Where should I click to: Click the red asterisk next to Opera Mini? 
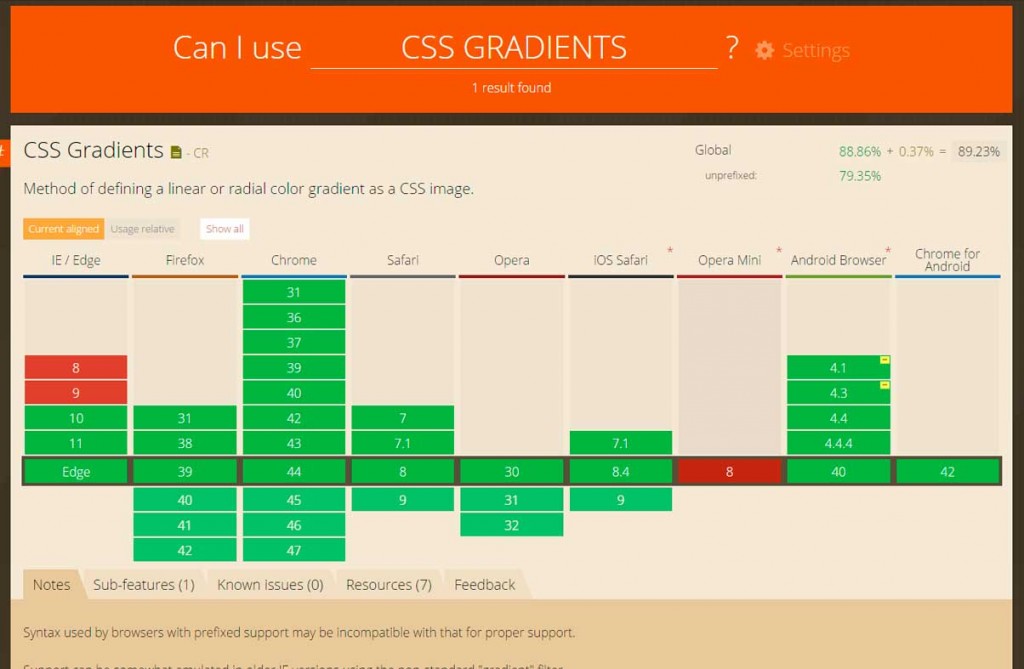(x=778, y=250)
